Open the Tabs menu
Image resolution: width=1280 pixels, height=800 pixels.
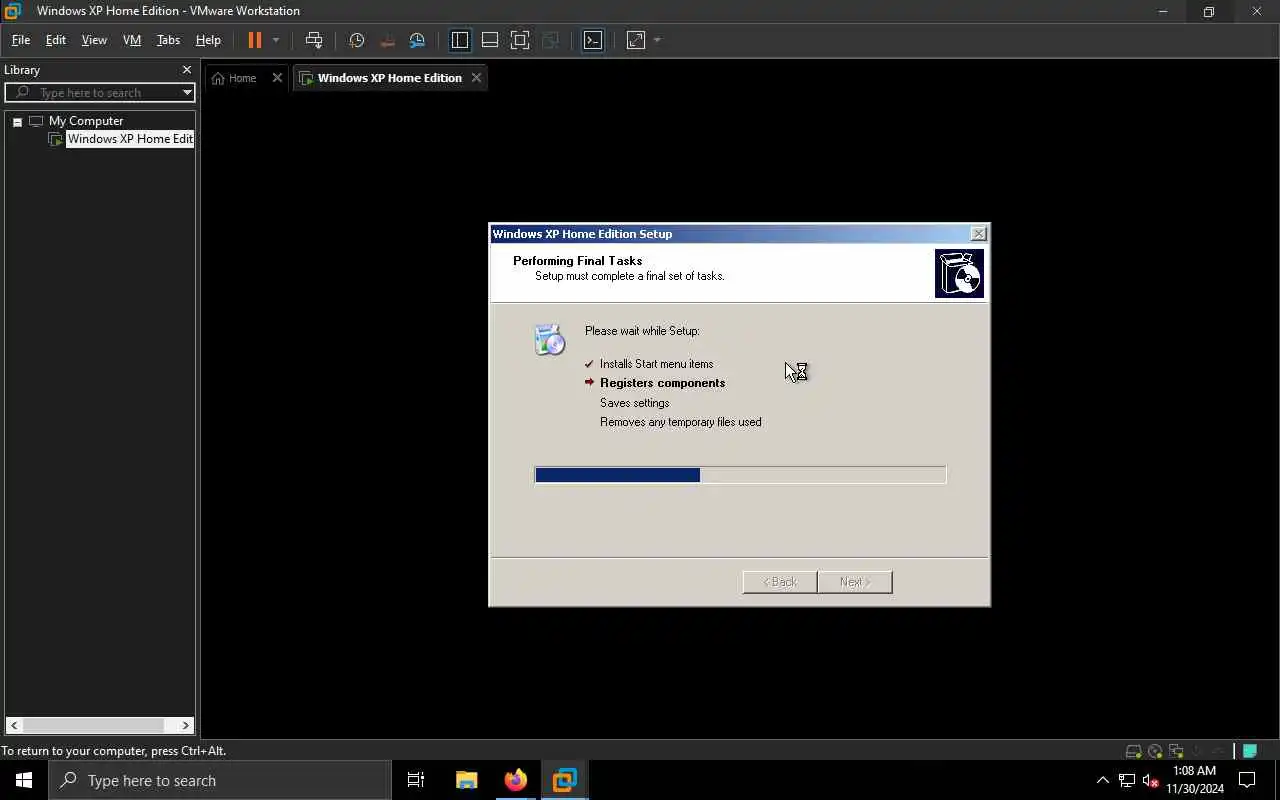(168, 40)
